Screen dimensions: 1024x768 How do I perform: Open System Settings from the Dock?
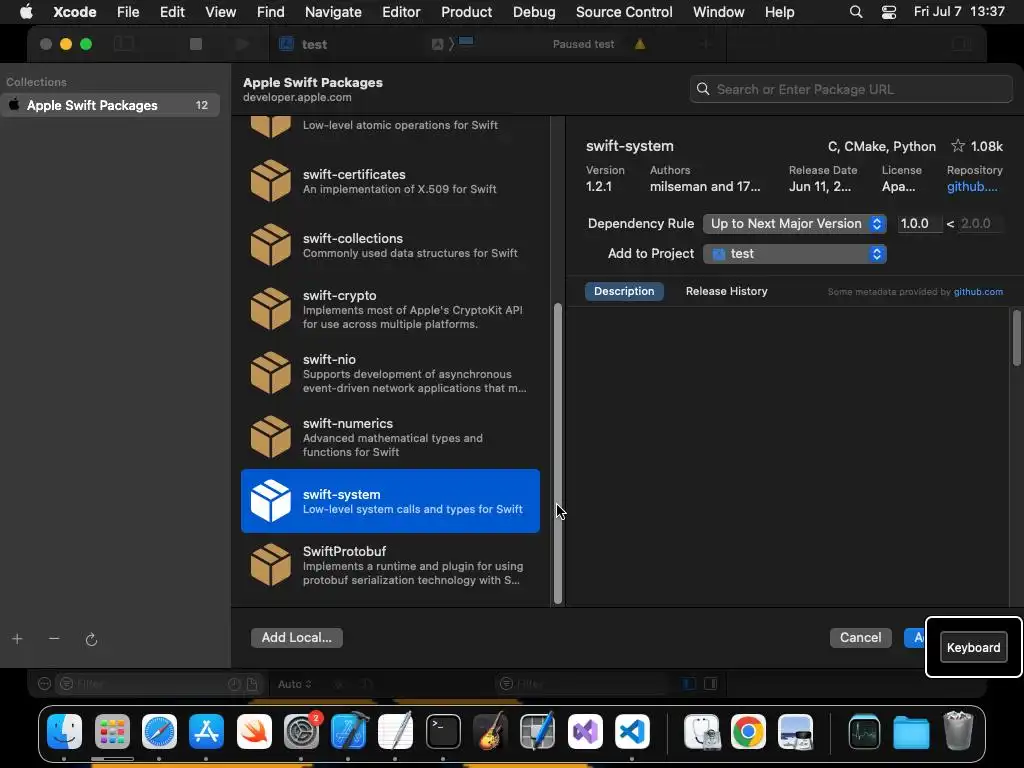point(301,731)
